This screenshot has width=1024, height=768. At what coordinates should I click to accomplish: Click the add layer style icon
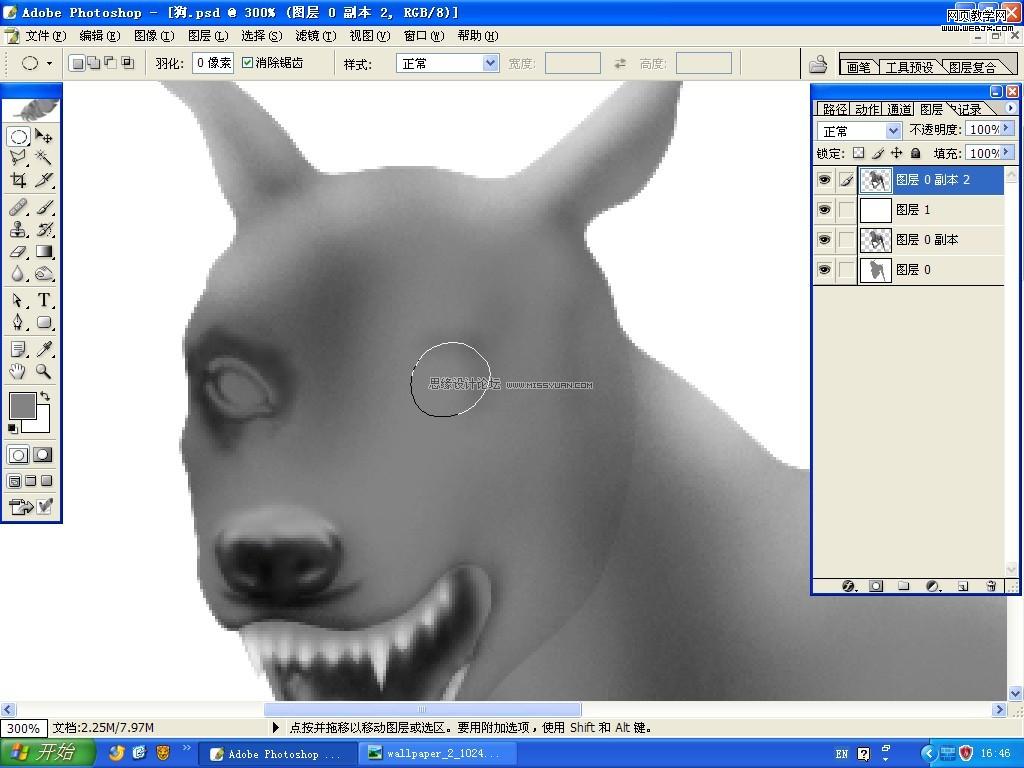[x=849, y=586]
